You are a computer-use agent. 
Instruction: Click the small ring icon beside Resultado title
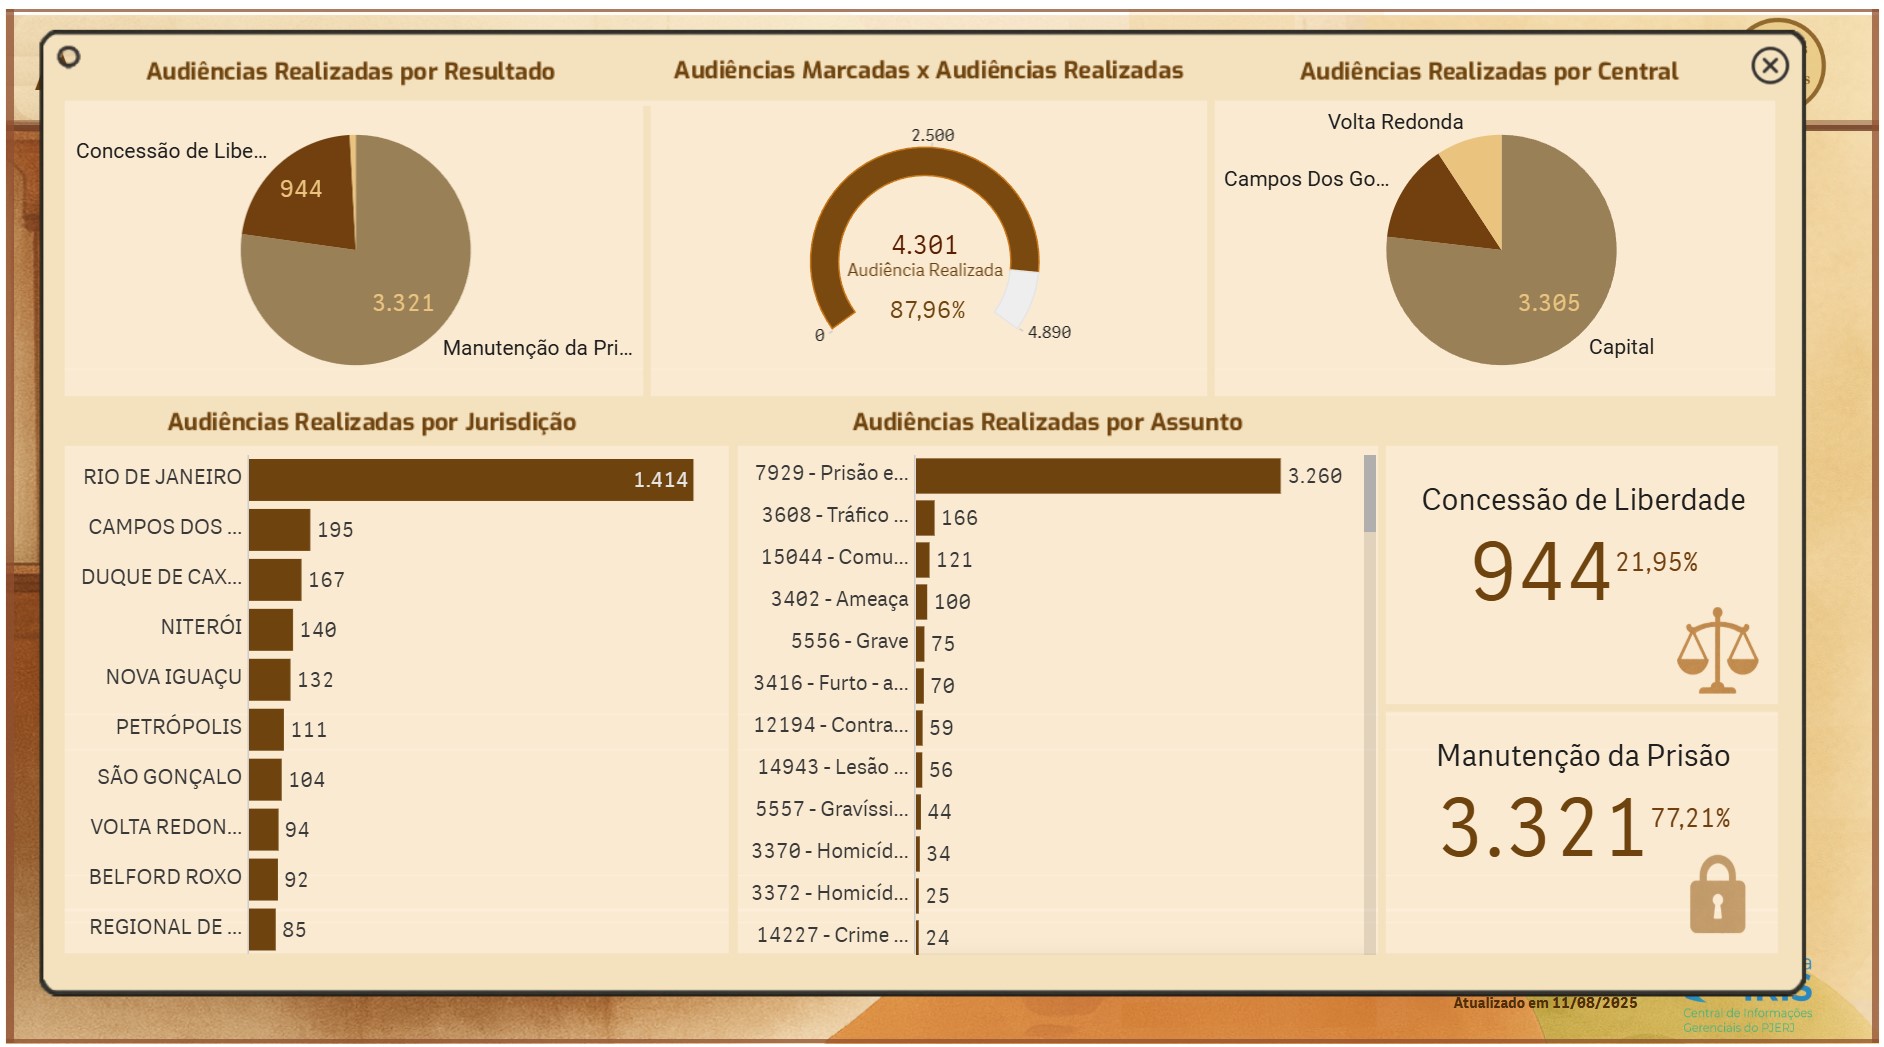tap(69, 57)
